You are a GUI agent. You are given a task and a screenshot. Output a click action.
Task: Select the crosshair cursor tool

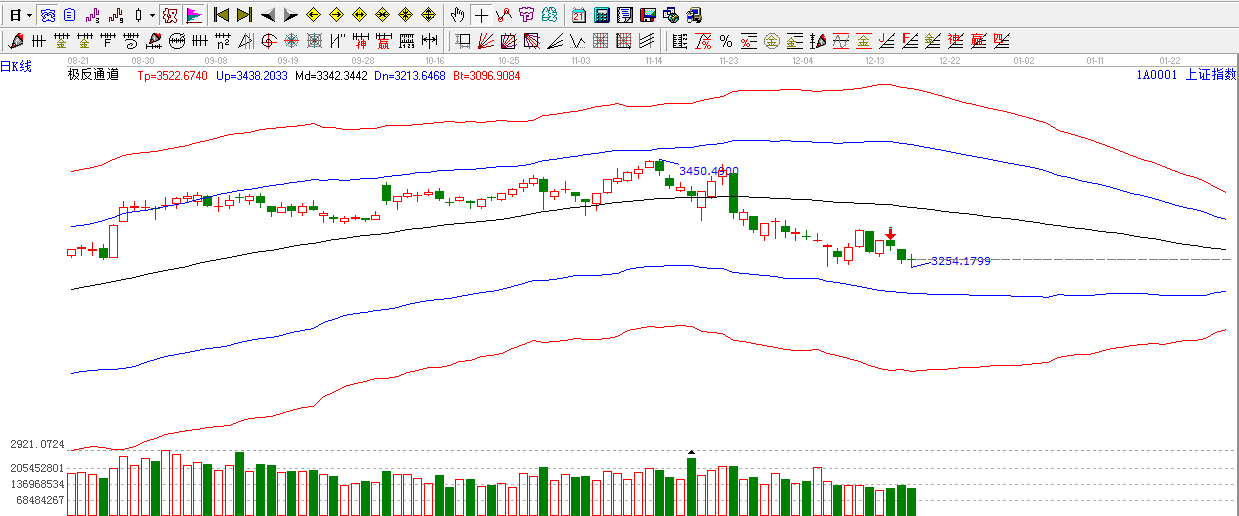(x=481, y=15)
